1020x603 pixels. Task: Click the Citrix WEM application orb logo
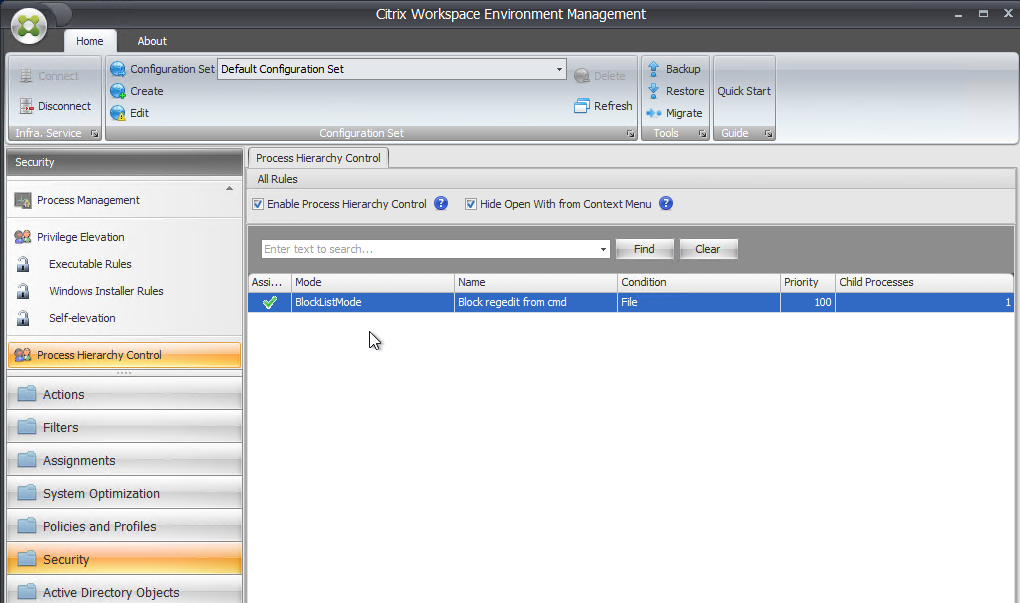pos(29,27)
